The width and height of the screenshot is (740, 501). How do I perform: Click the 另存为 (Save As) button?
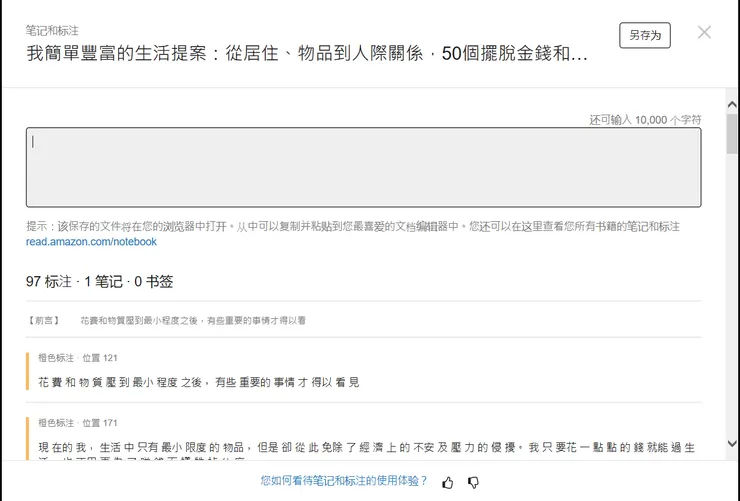point(645,35)
